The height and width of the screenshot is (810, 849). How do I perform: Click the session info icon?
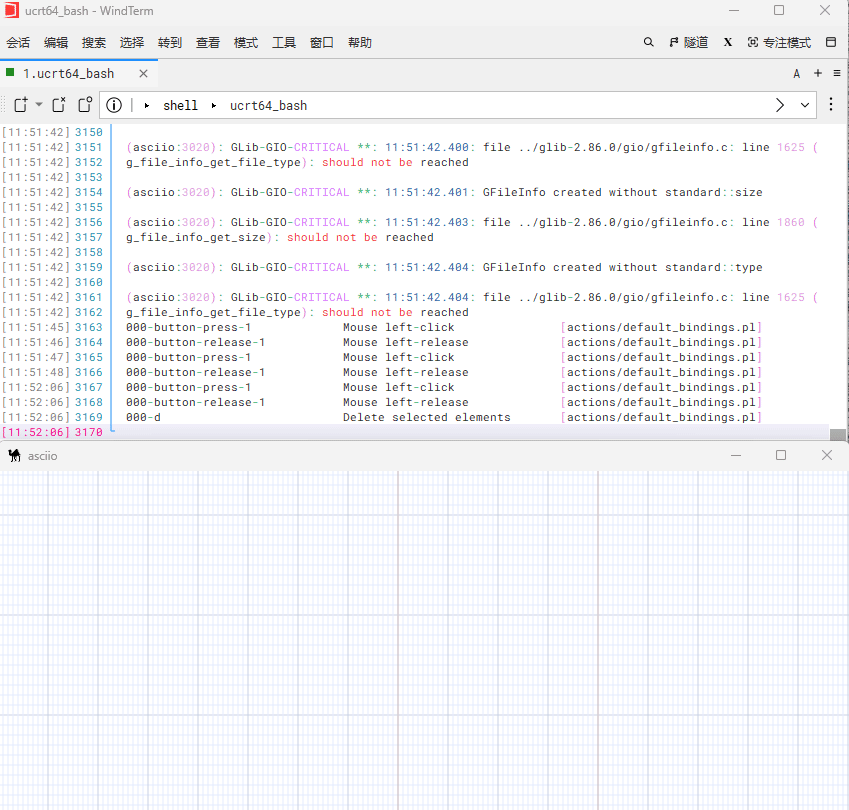coord(114,105)
